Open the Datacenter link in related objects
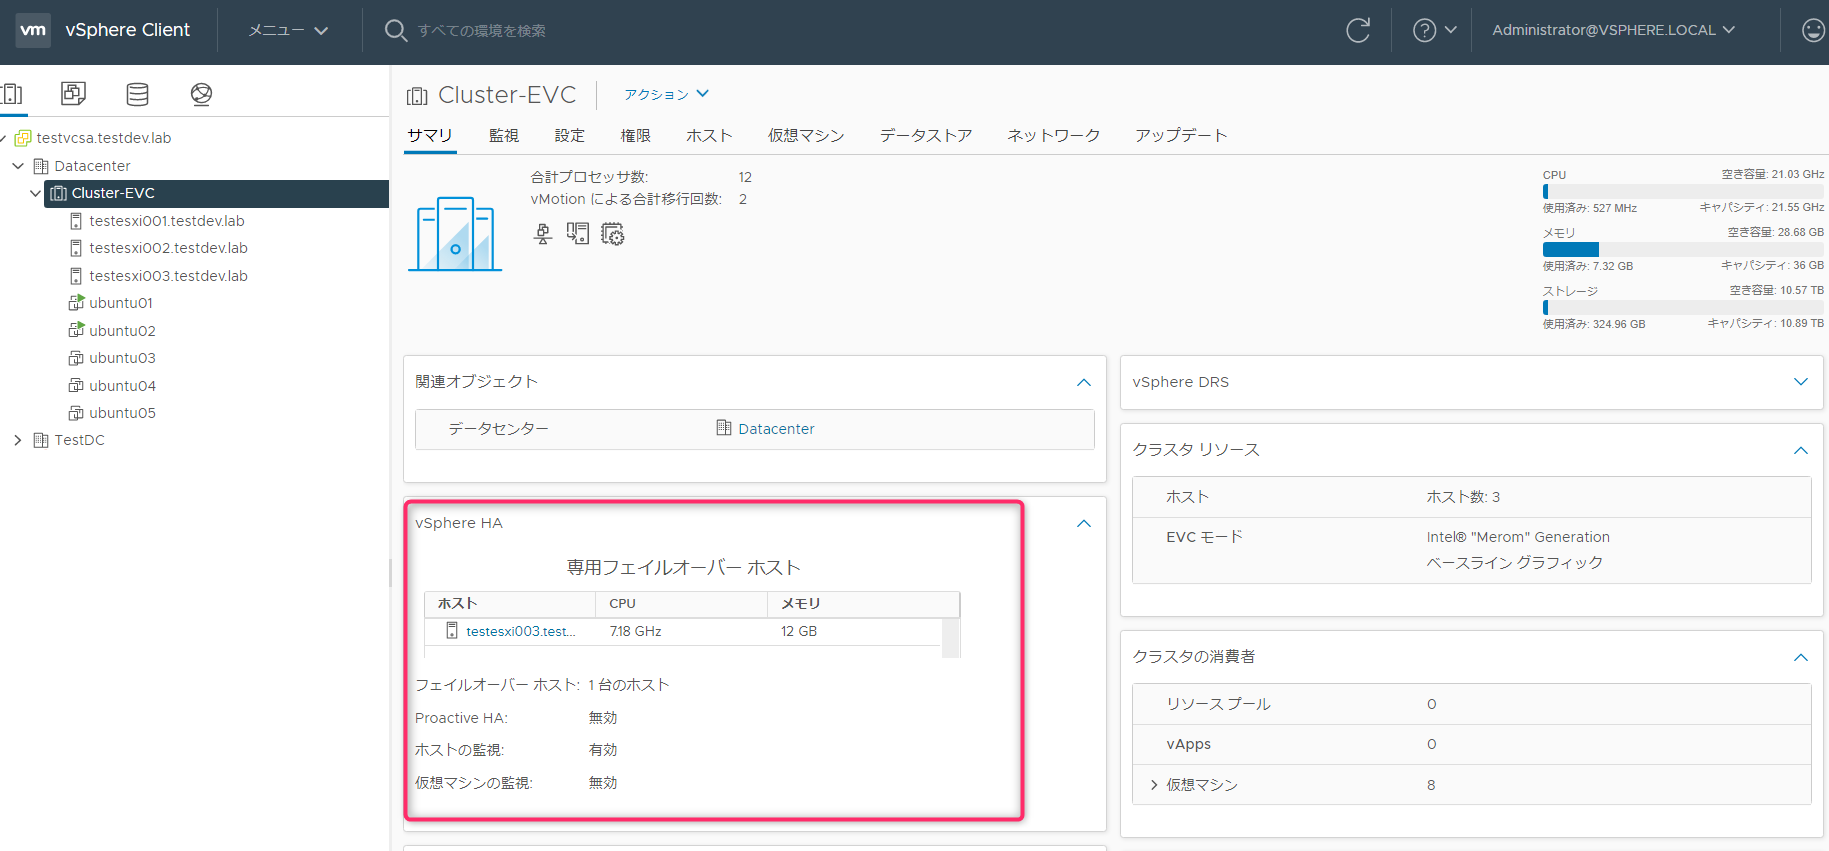 [776, 429]
